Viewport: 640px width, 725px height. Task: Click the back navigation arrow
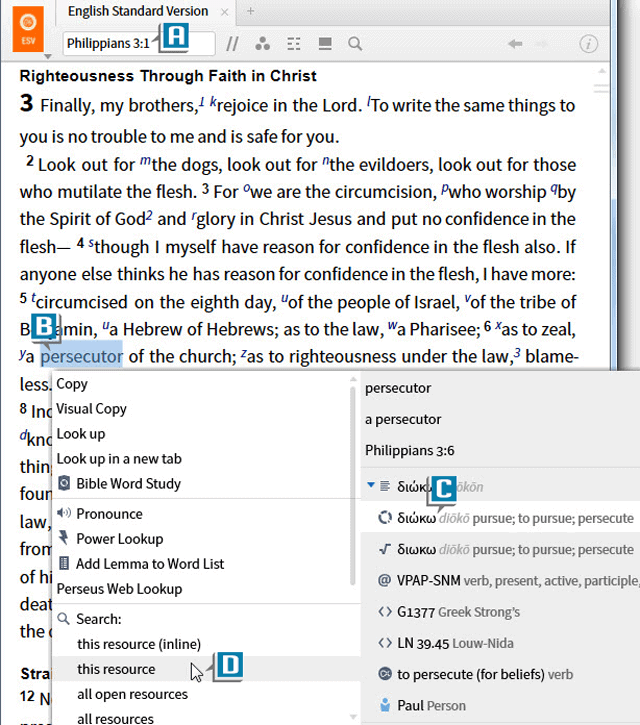[x=515, y=44]
